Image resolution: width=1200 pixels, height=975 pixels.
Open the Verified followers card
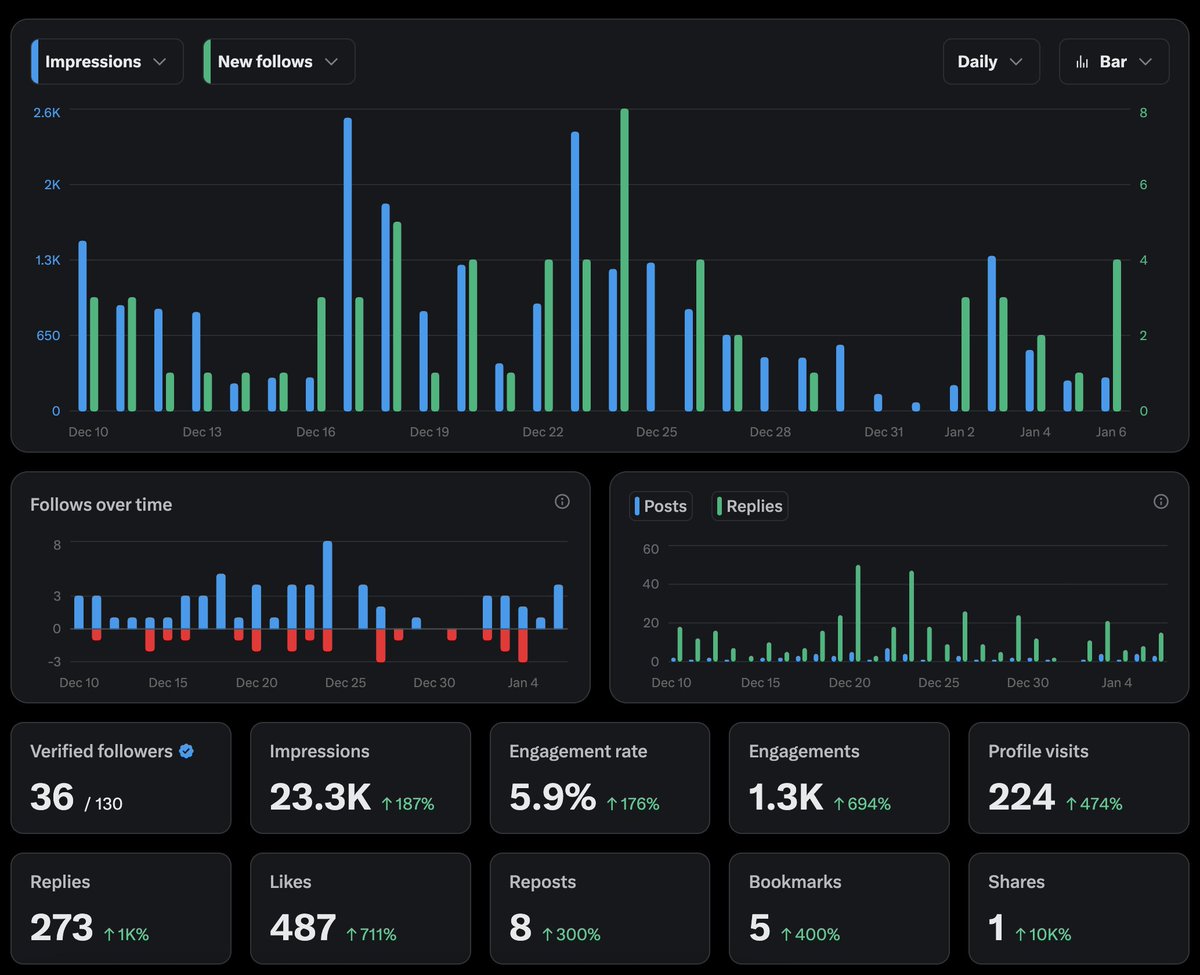(121, 778)
